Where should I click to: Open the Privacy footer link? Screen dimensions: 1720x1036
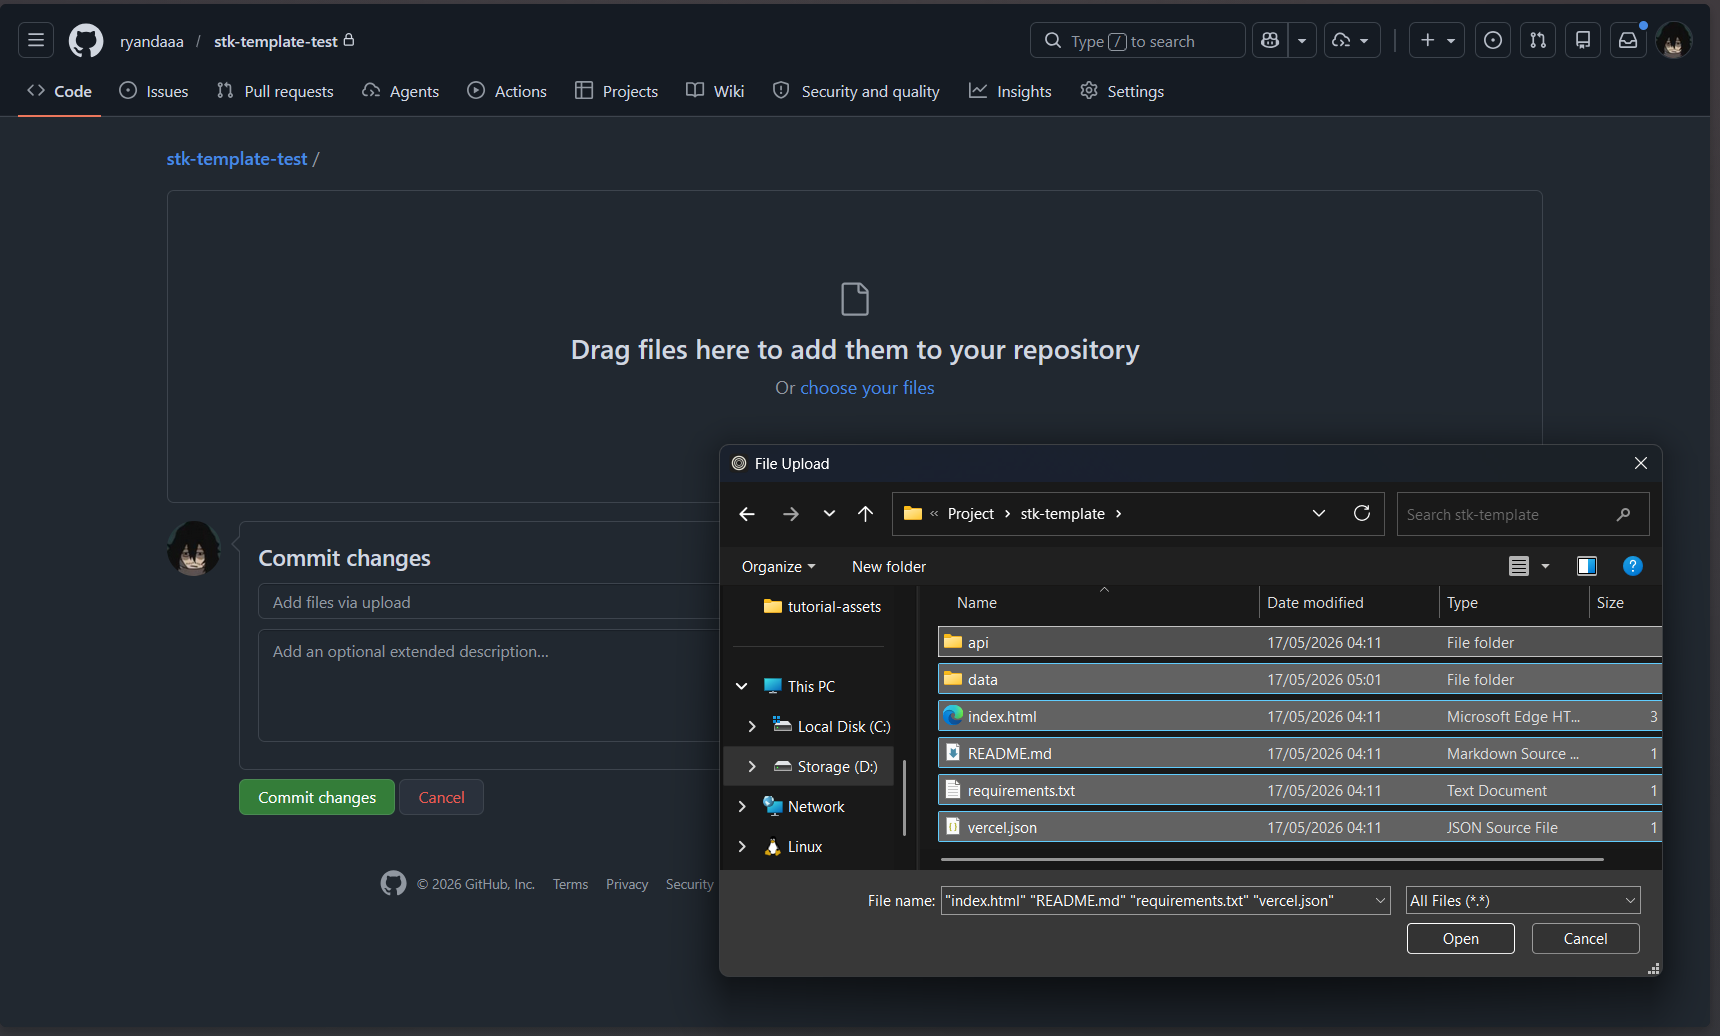pos(627,884)
